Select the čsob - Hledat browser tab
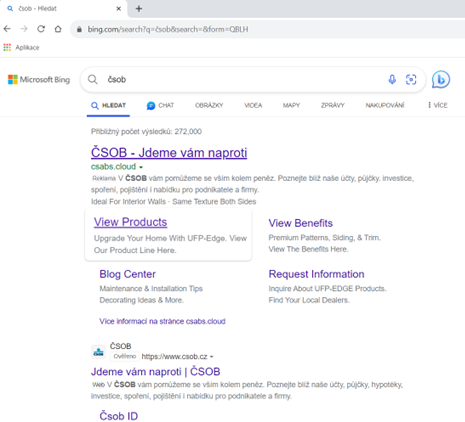 pos(63,9)
